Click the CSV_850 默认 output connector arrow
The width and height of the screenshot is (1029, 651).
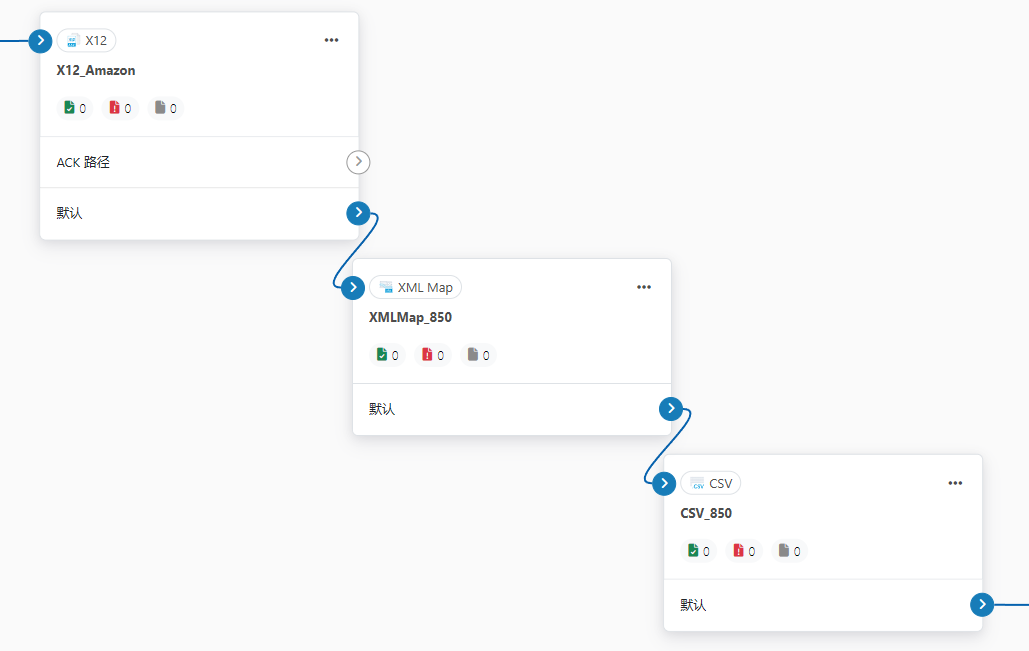(983, 604)
